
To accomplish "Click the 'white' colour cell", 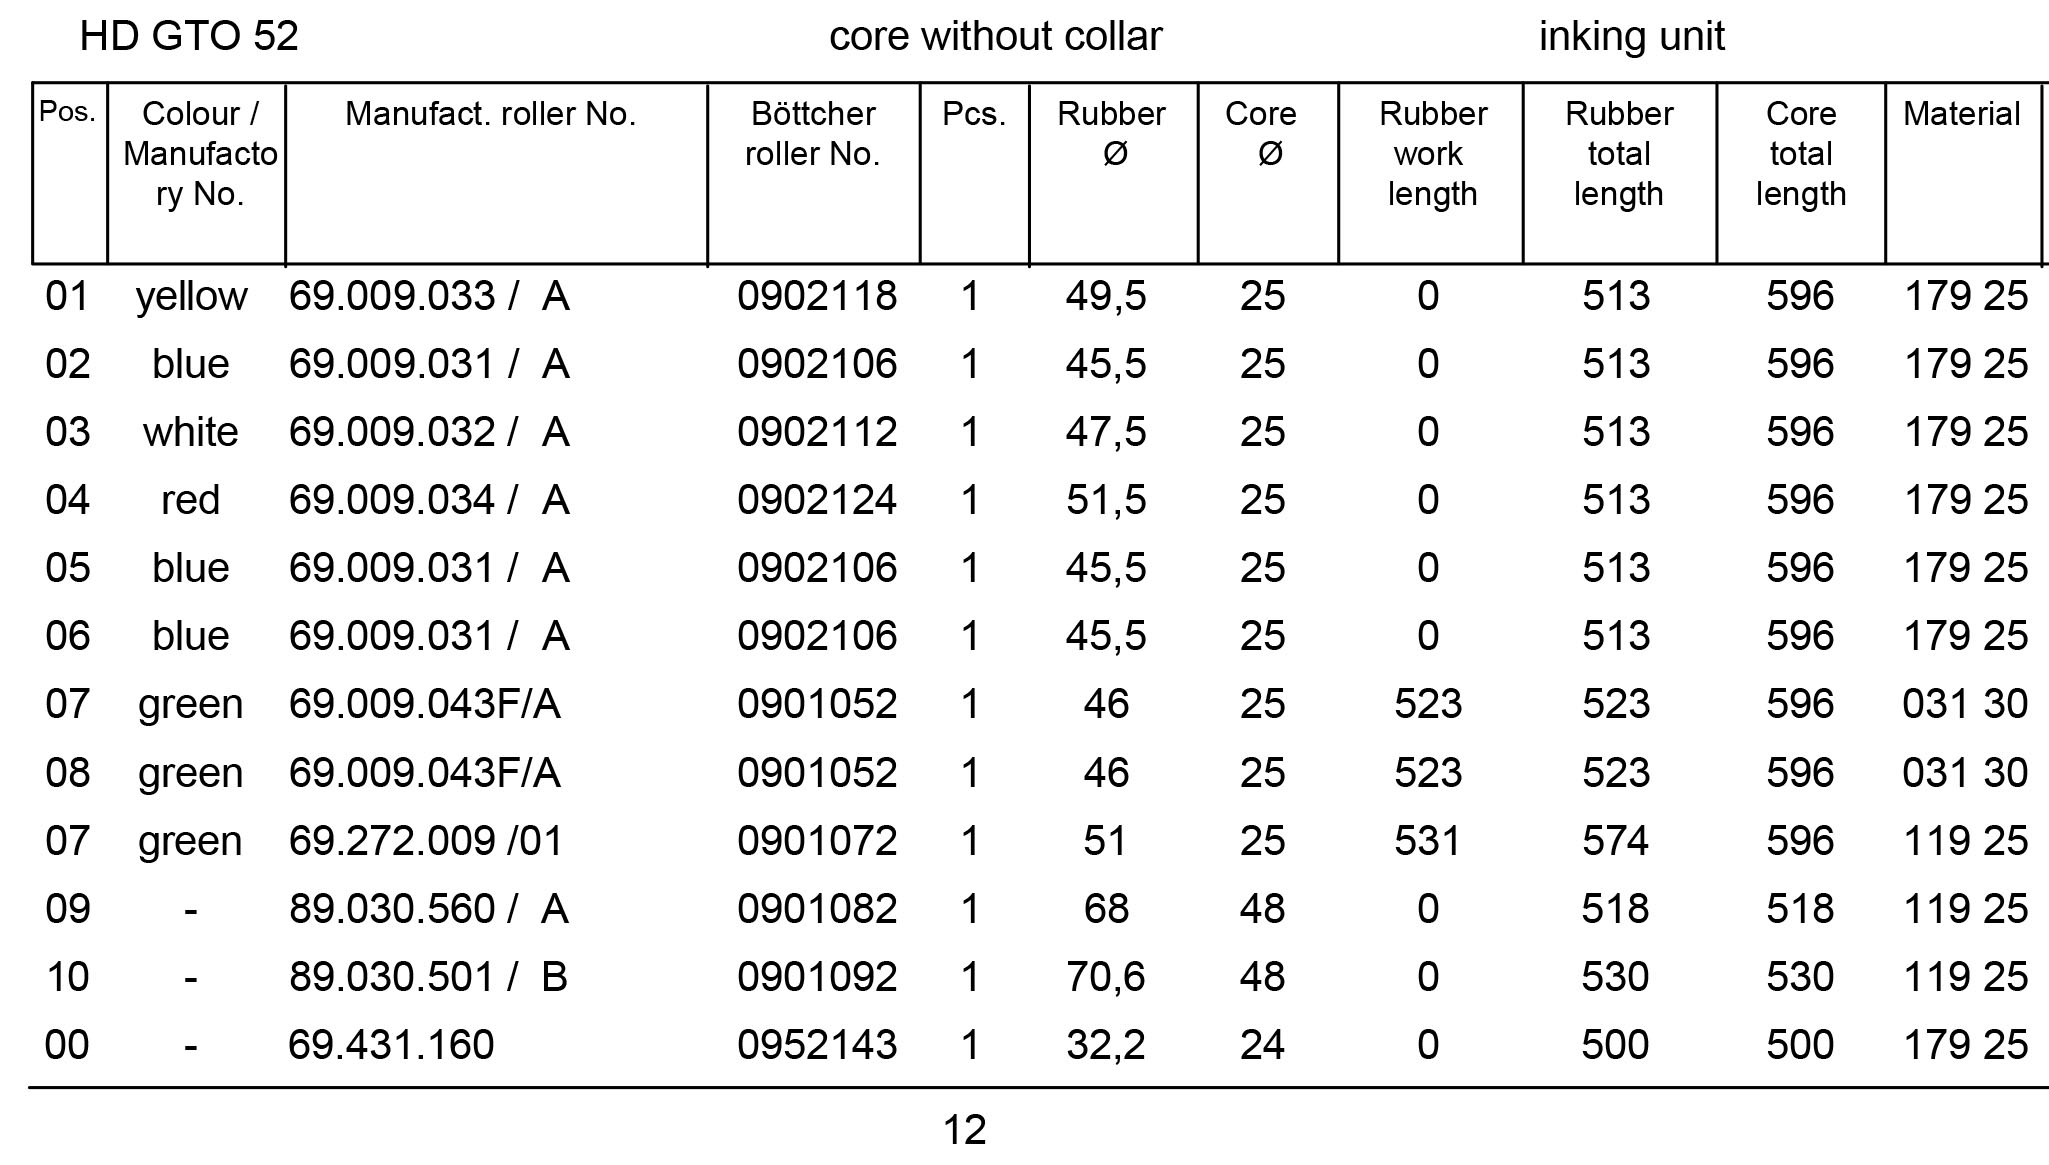I will (x=190, y=432).
